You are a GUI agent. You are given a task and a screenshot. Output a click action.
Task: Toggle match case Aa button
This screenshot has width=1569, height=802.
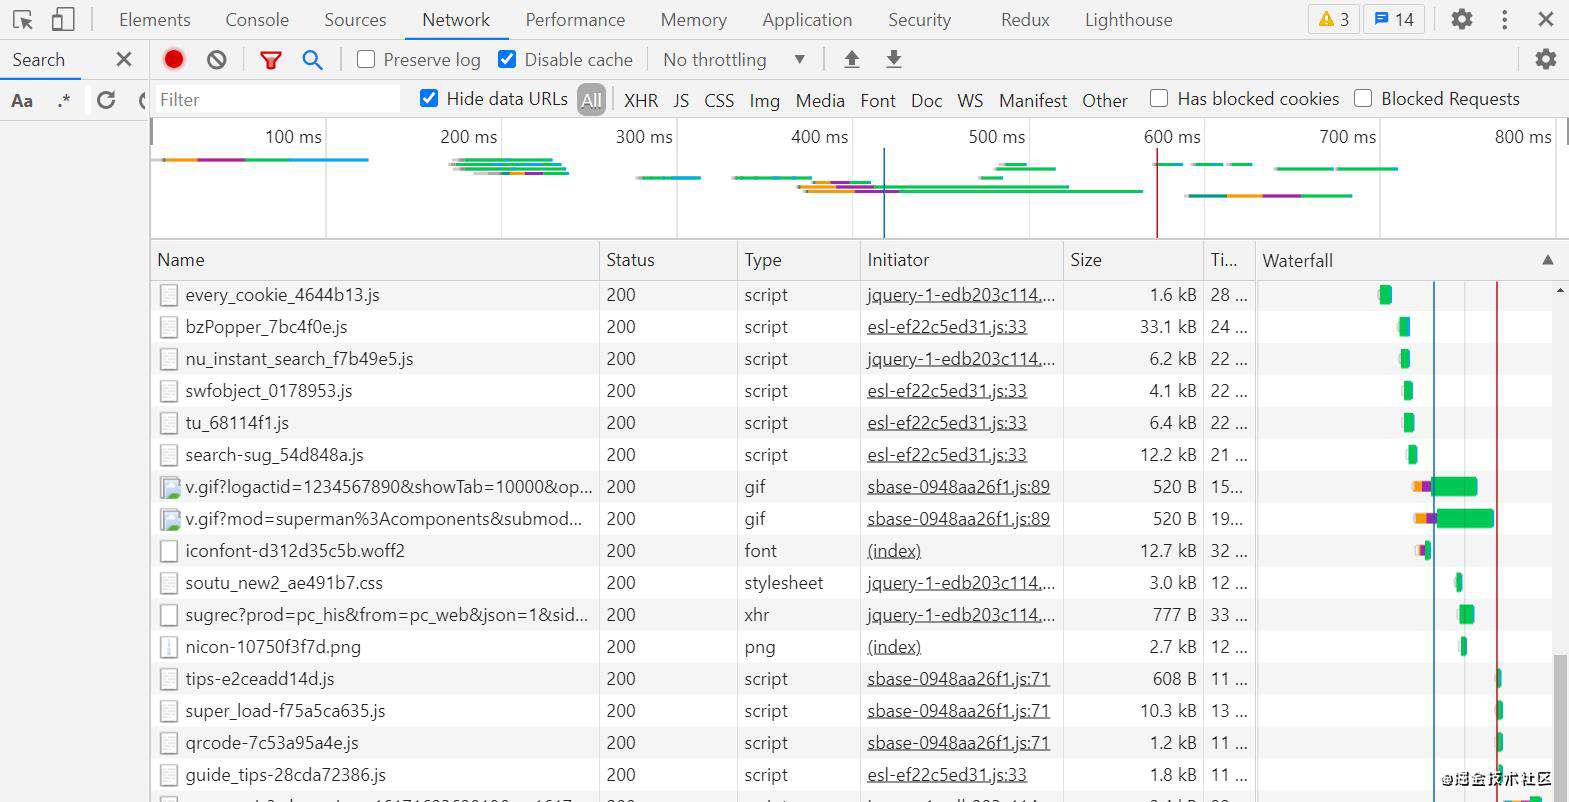tap(22, 100)
